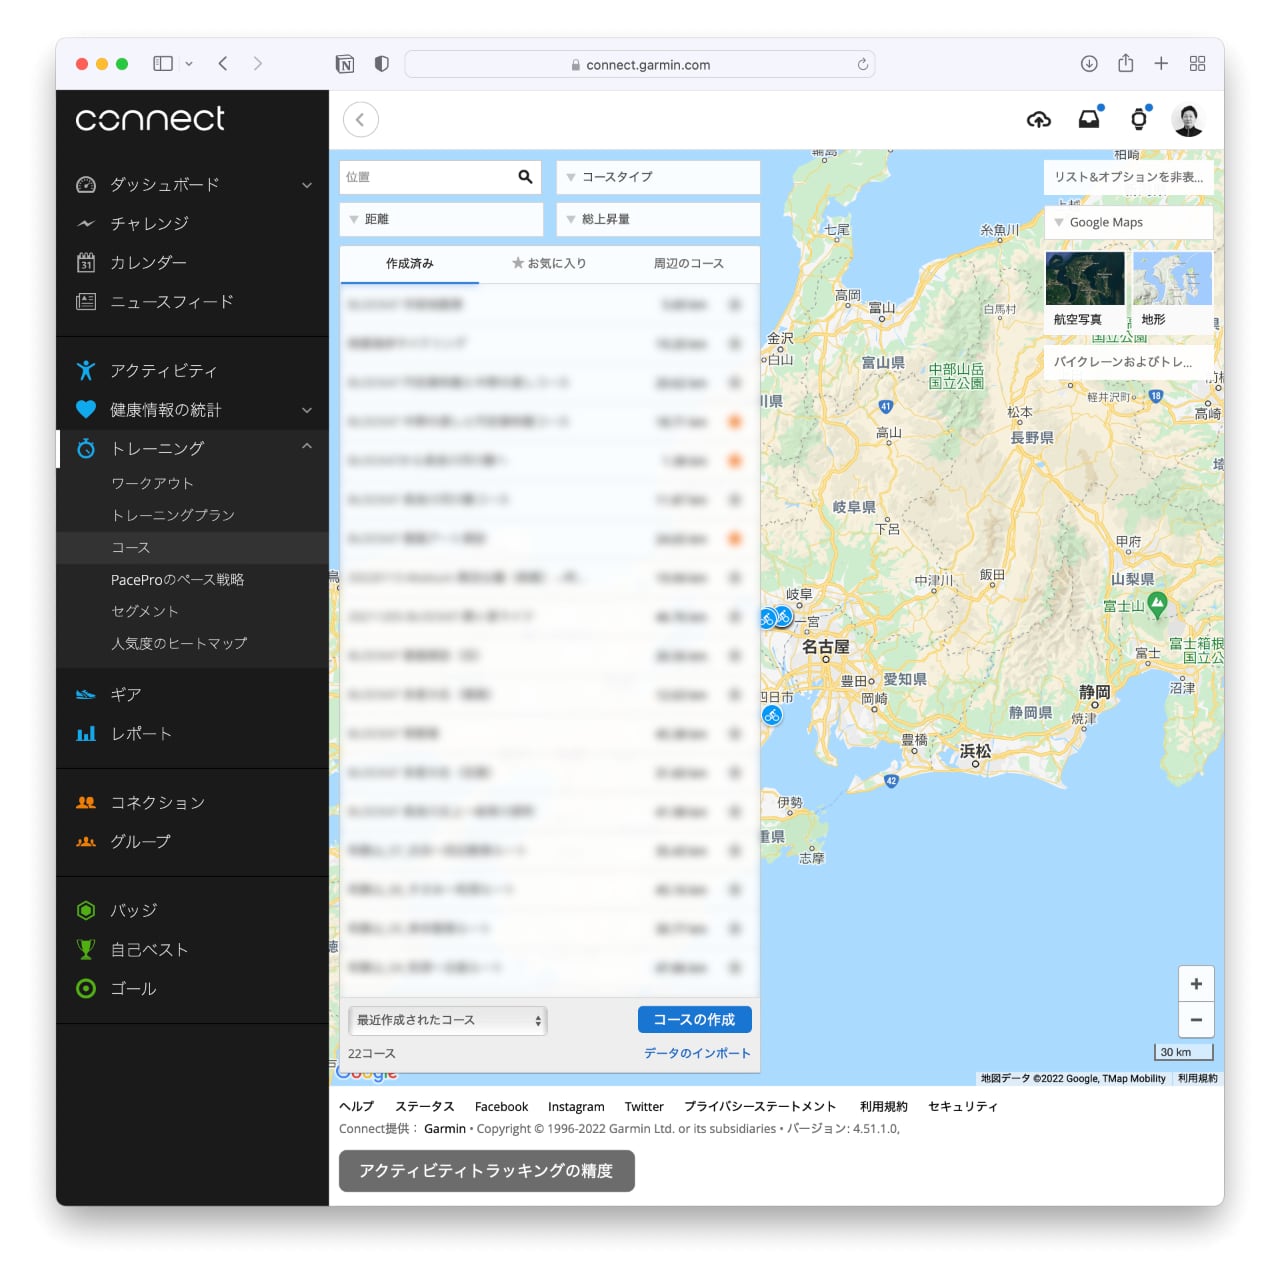Switch to the nearby courses tab
Screen dimensions: 1280x1280
[x=688, y=264]
